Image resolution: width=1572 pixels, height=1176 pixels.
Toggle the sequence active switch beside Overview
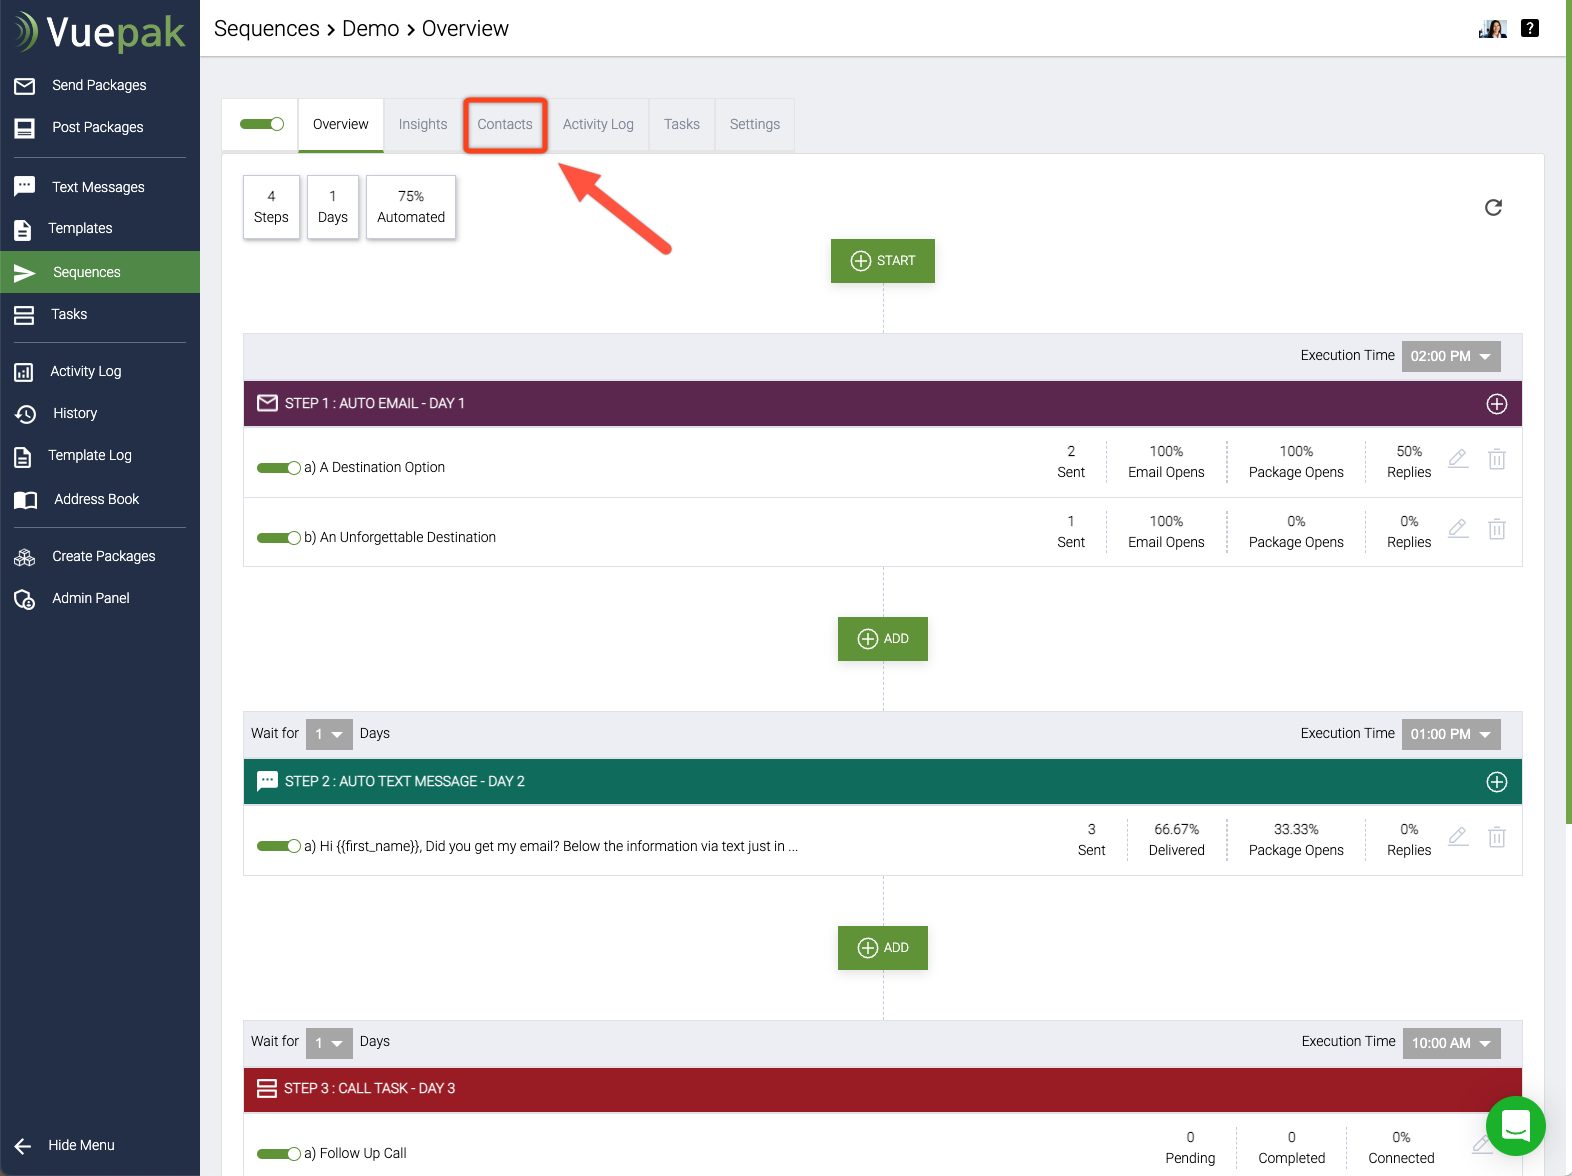(262, 124)
